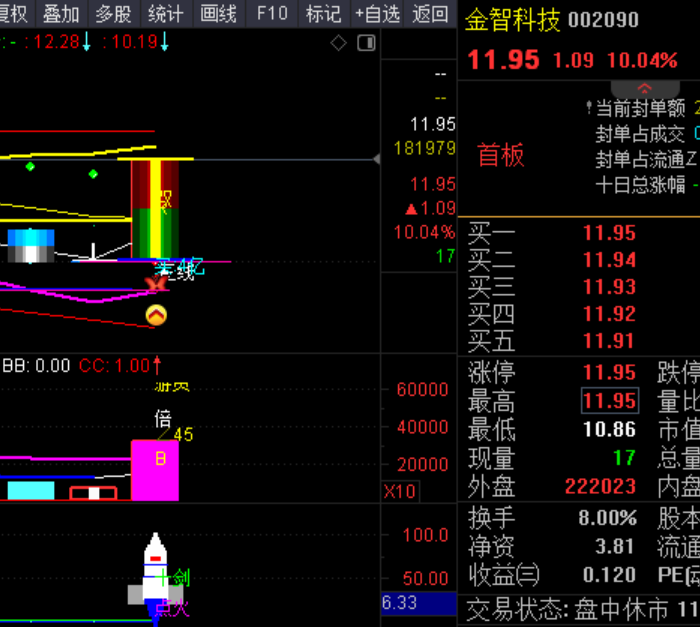
Task: Click the 净资 value 3.81
Action: pos(615,546)
